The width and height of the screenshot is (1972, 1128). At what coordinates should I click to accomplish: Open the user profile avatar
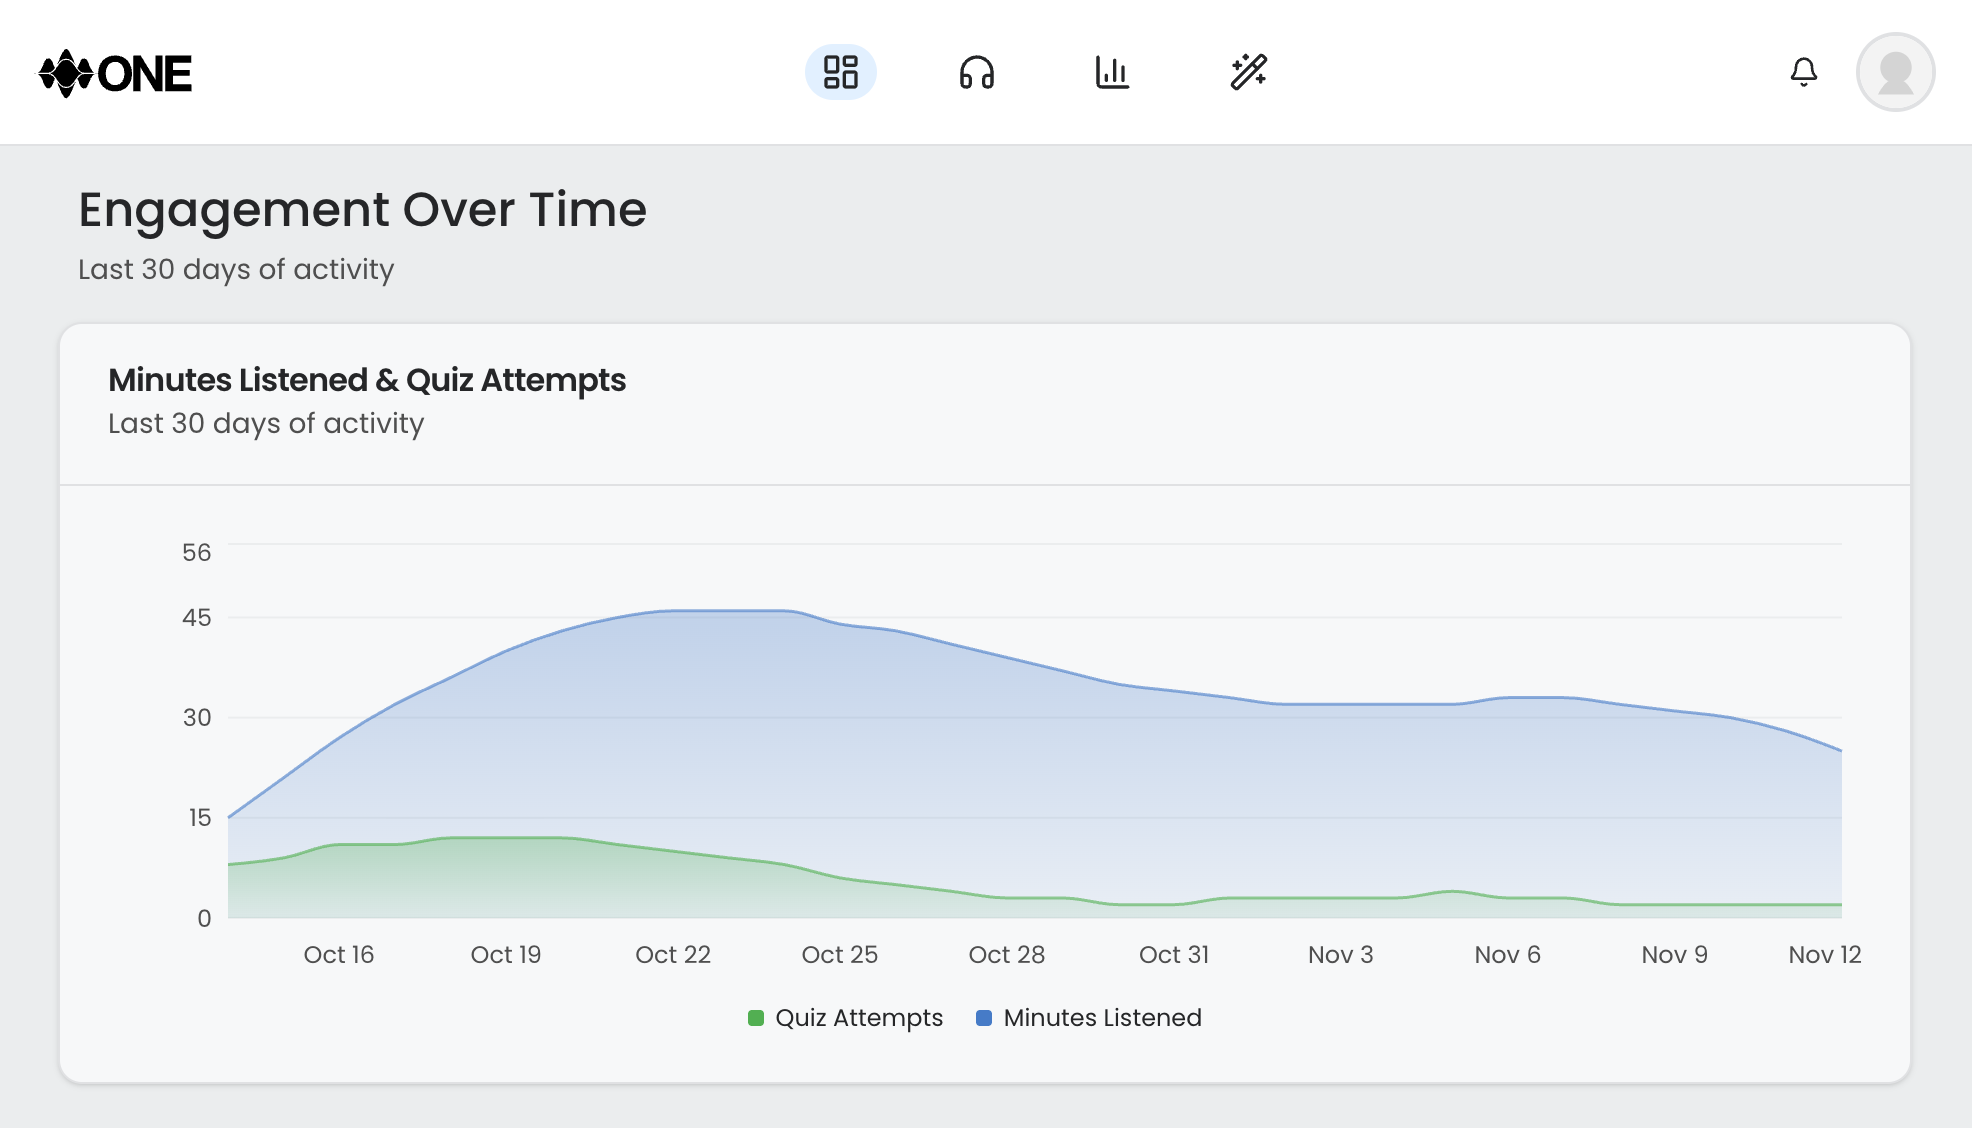point(1895,72)
